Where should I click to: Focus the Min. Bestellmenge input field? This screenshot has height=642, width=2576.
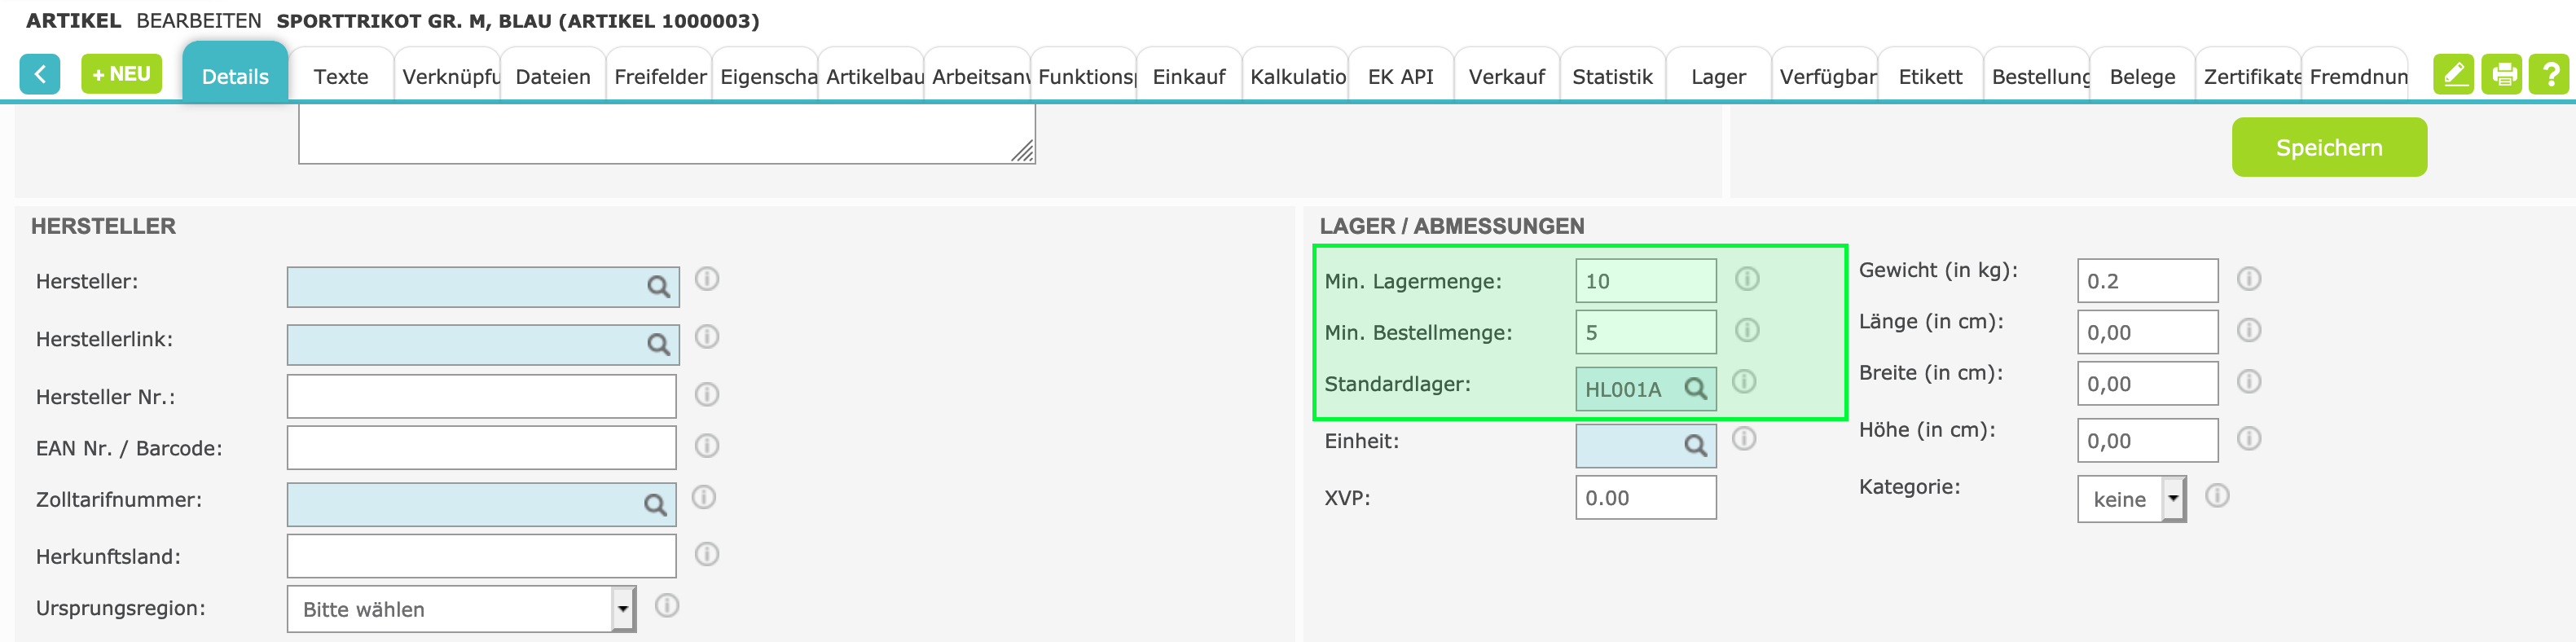coord(1645,332)
